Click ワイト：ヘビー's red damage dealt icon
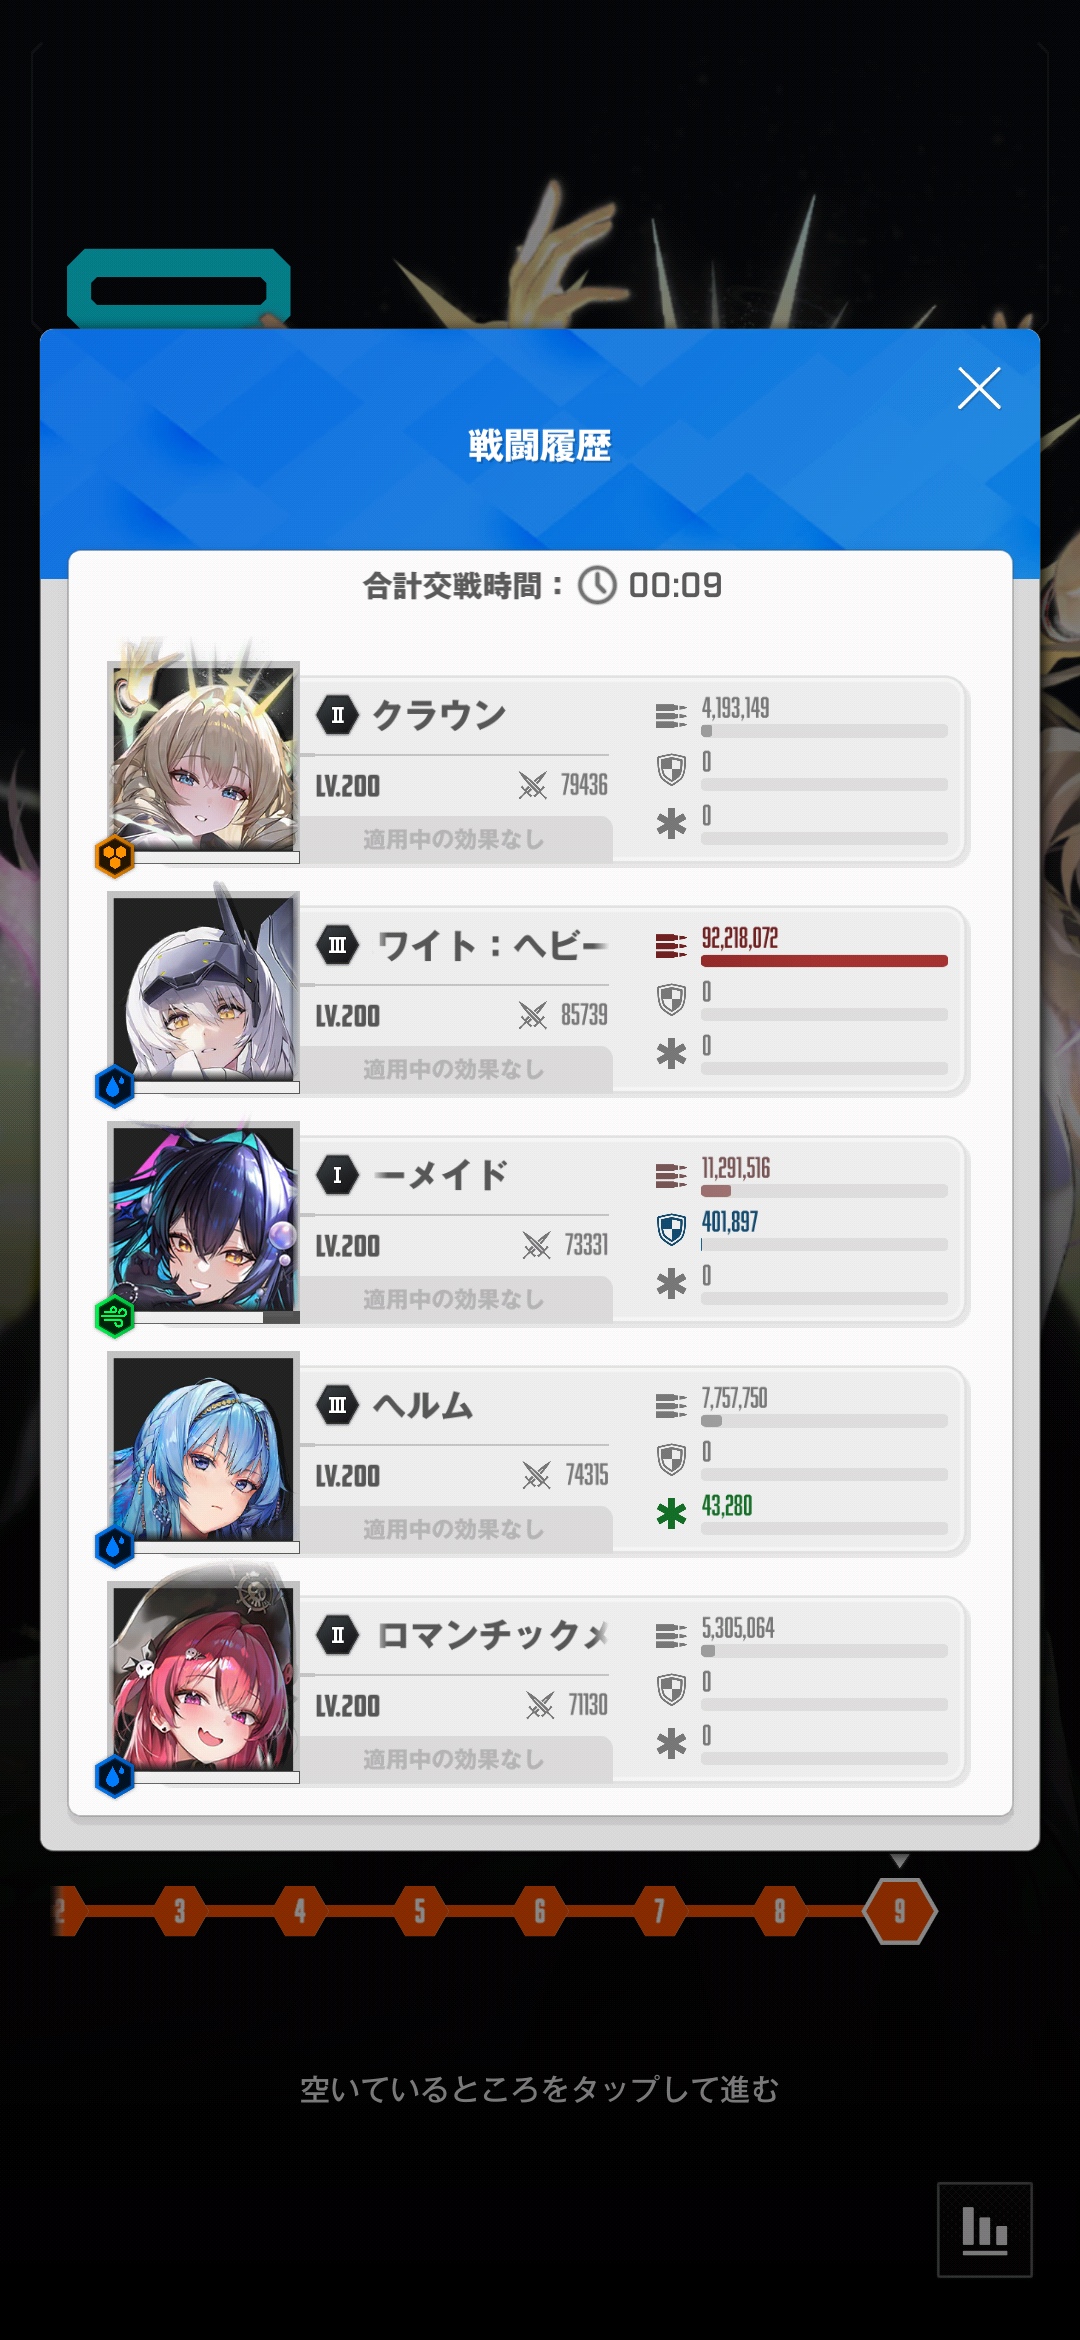This screenshot has width=1080, height=2340. [671, 945]
